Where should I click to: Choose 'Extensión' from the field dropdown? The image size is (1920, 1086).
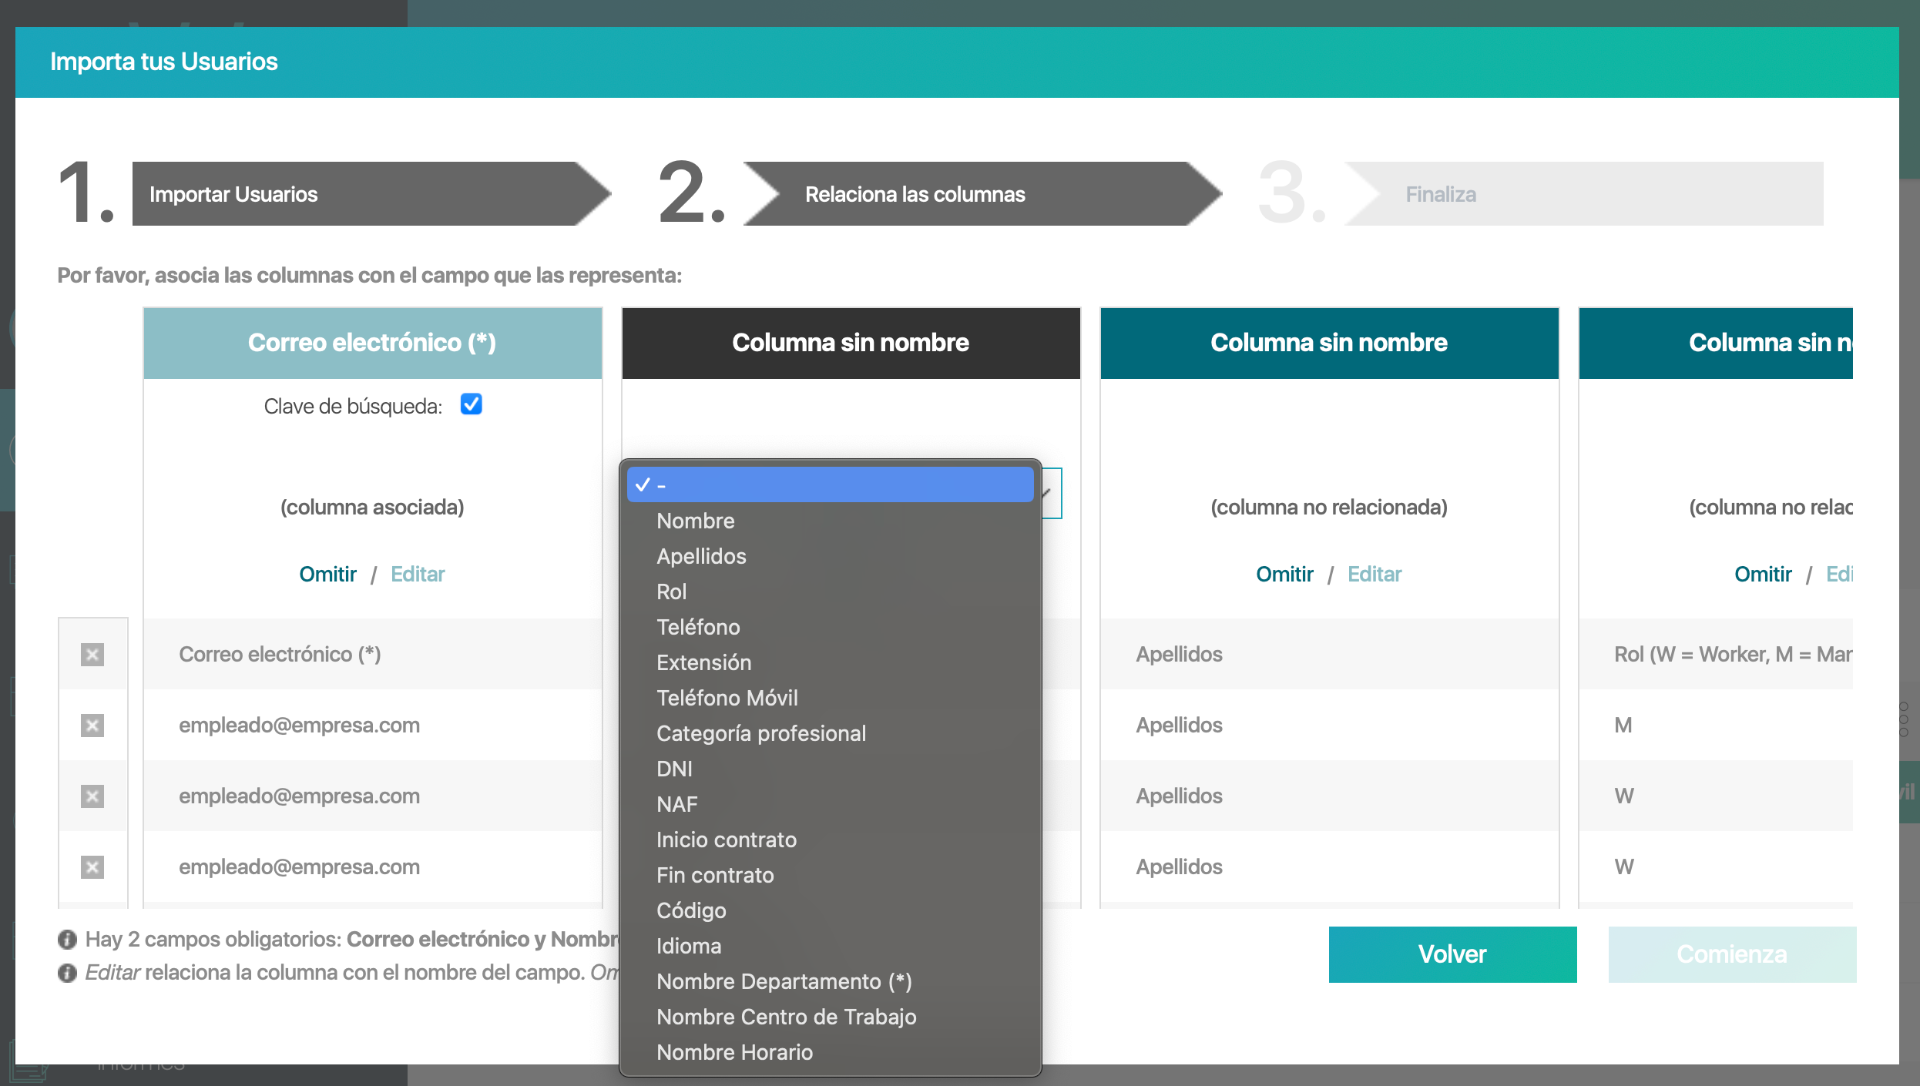pos(830,663)
